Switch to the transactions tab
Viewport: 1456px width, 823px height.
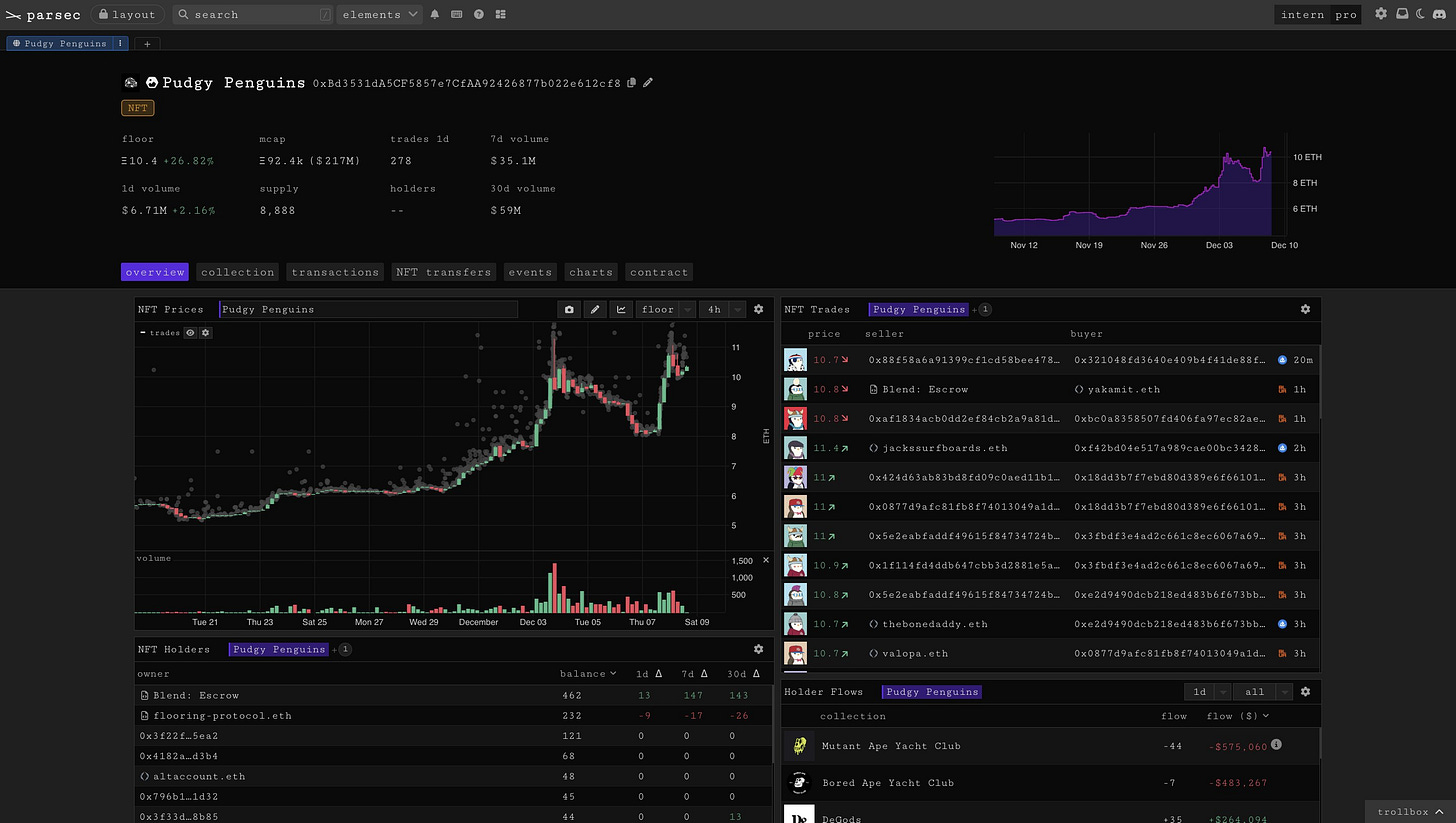pos(335,272)
